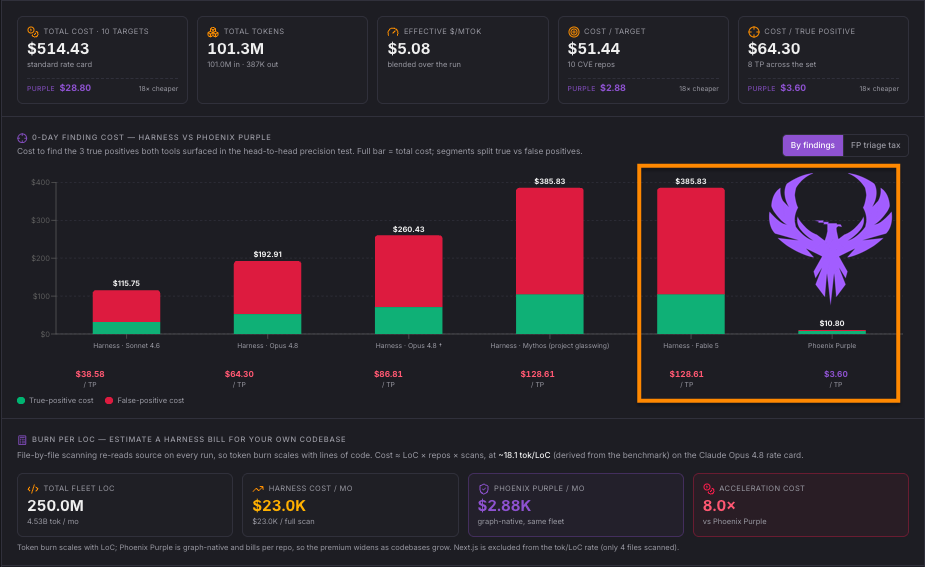This screenshot has height=567, width=925.
Task: Click the $192.91 bar label
Action: point(267,254)
